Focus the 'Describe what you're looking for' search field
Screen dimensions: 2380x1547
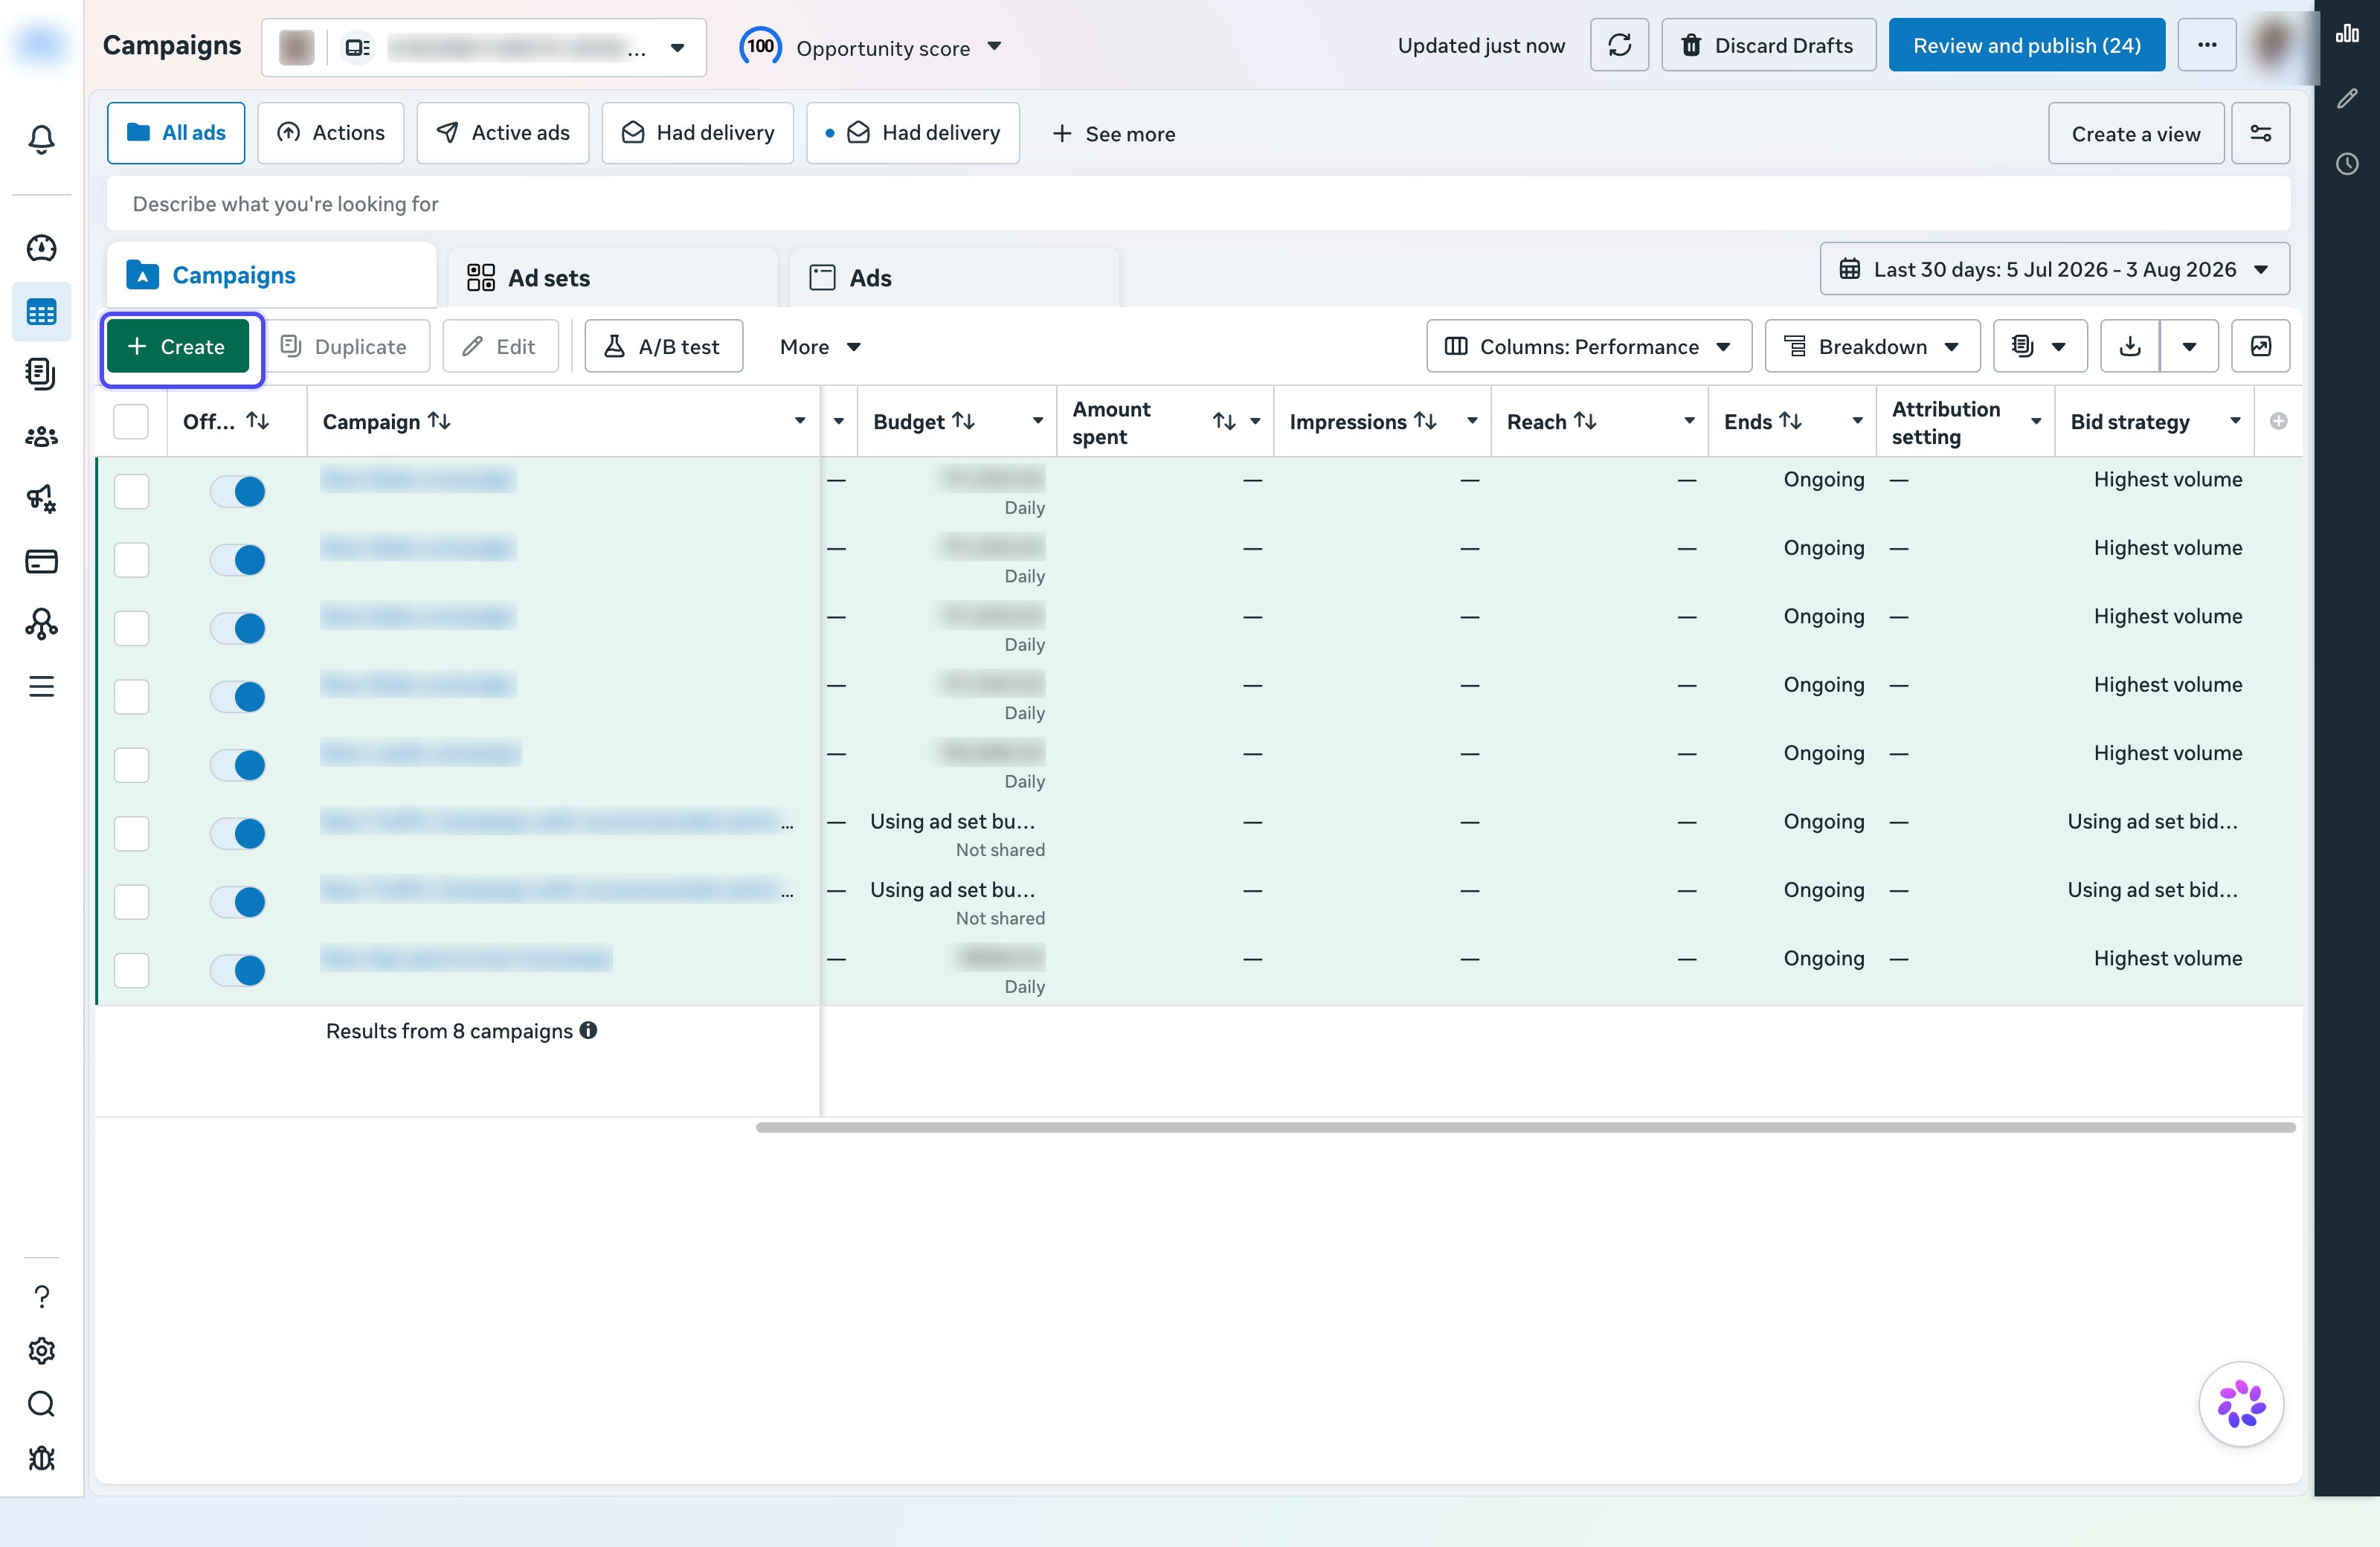[x=1198, y=204]
